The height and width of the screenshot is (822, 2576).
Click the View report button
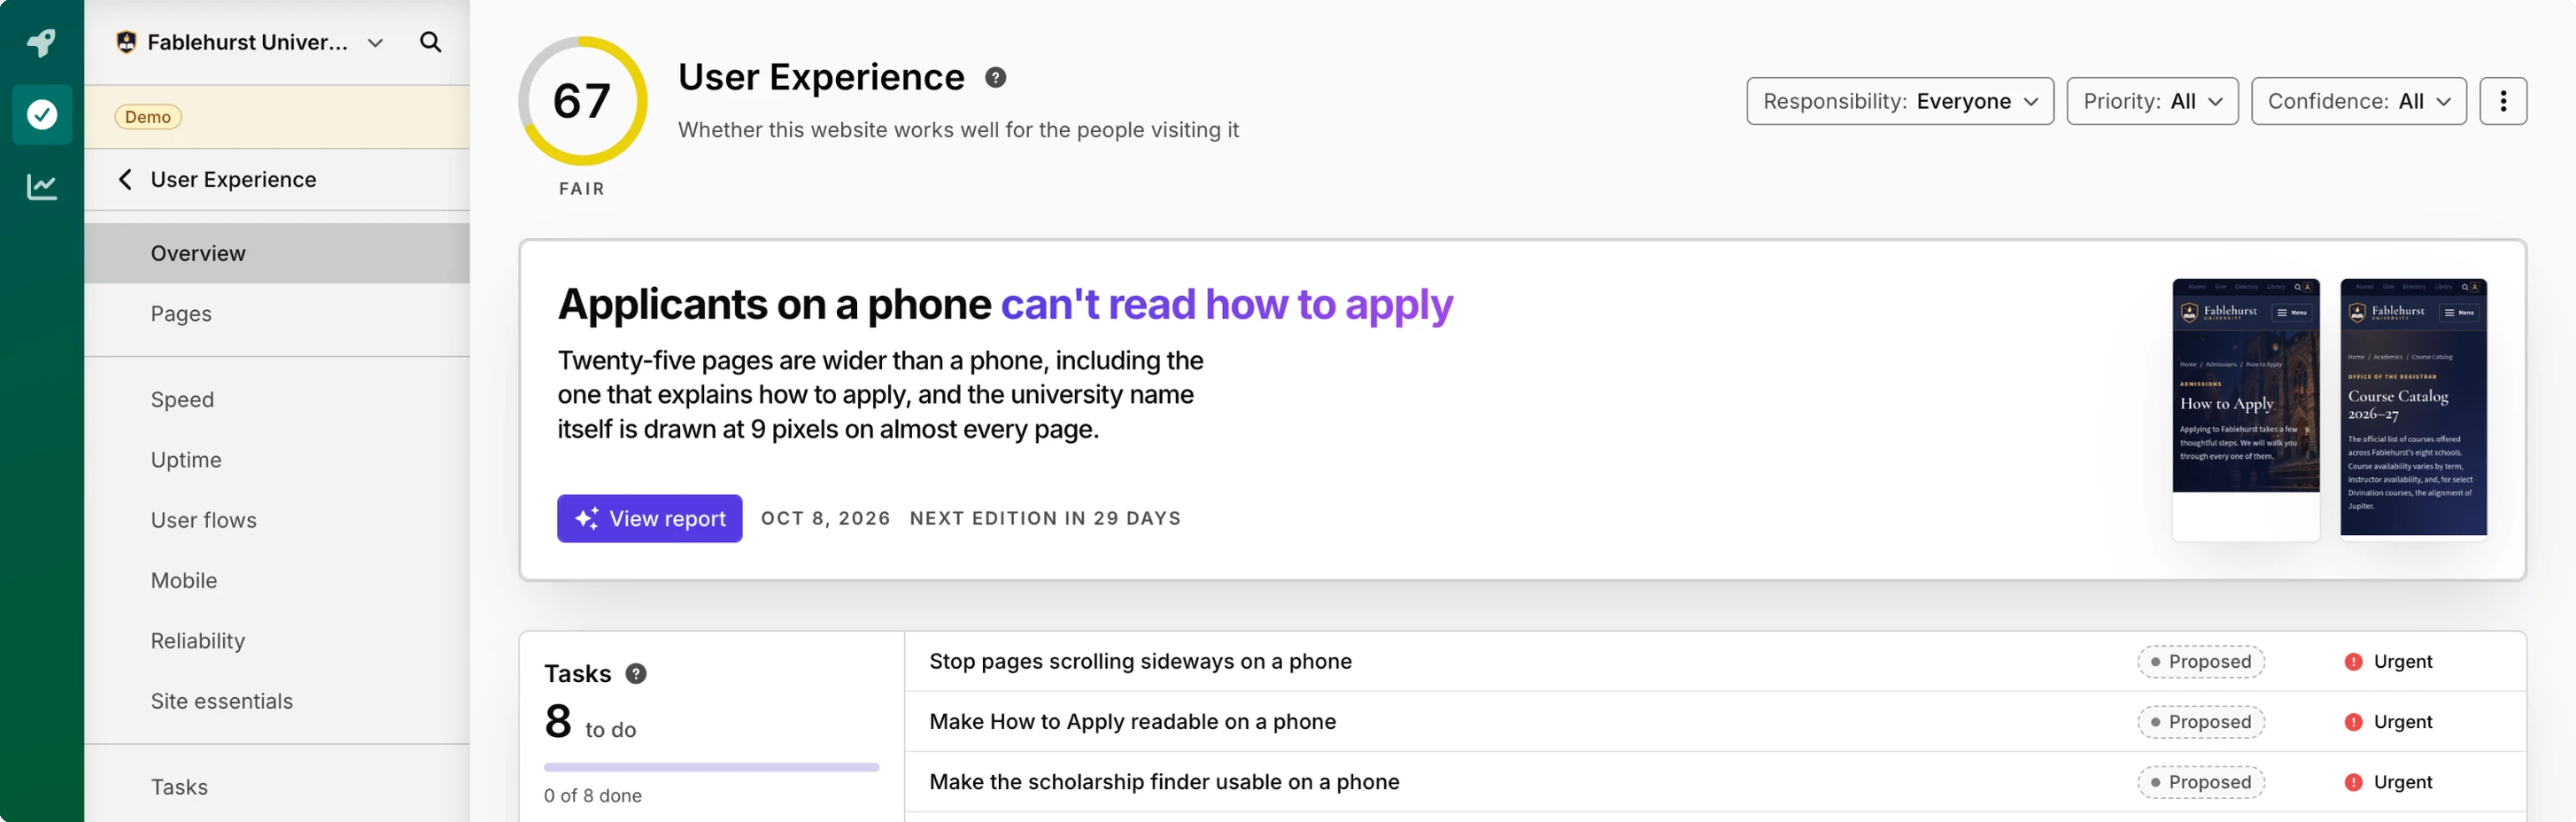[x=649, y=518]
